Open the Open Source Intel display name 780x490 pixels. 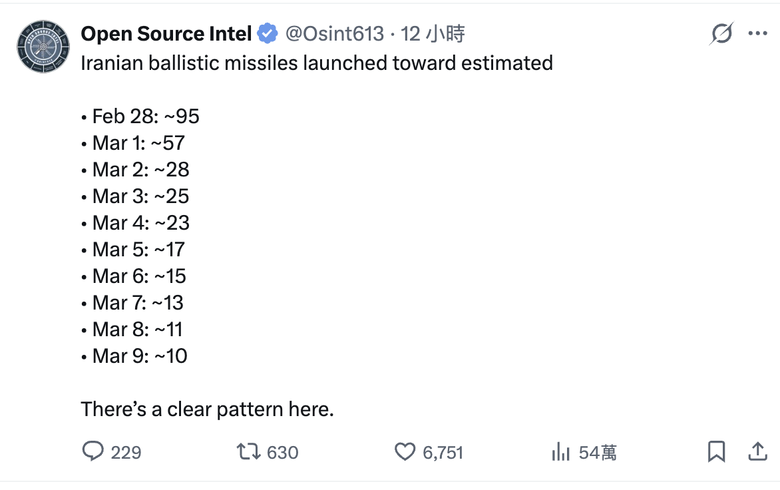coord(166,34)
